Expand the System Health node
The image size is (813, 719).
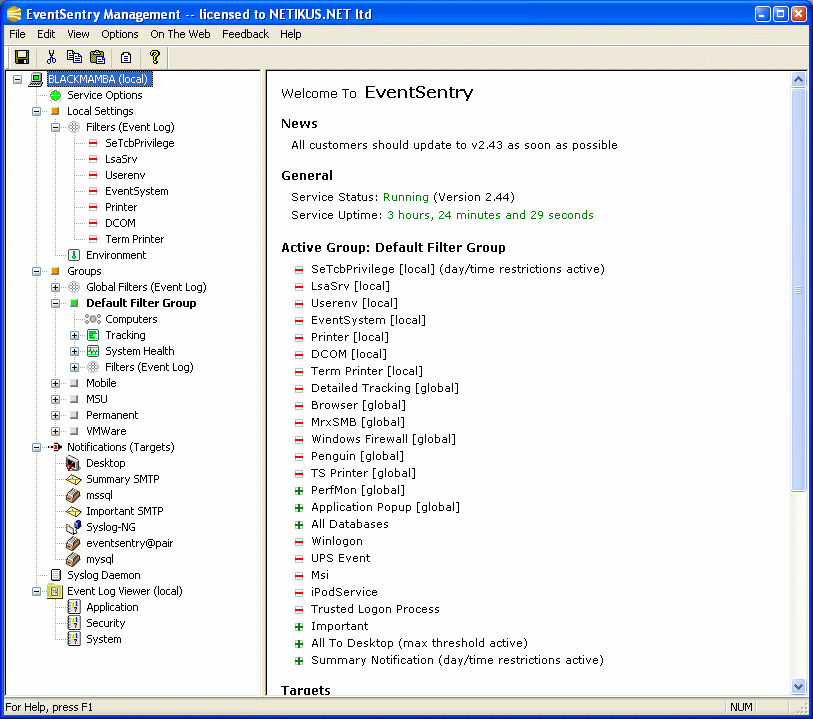pos(75,352)
